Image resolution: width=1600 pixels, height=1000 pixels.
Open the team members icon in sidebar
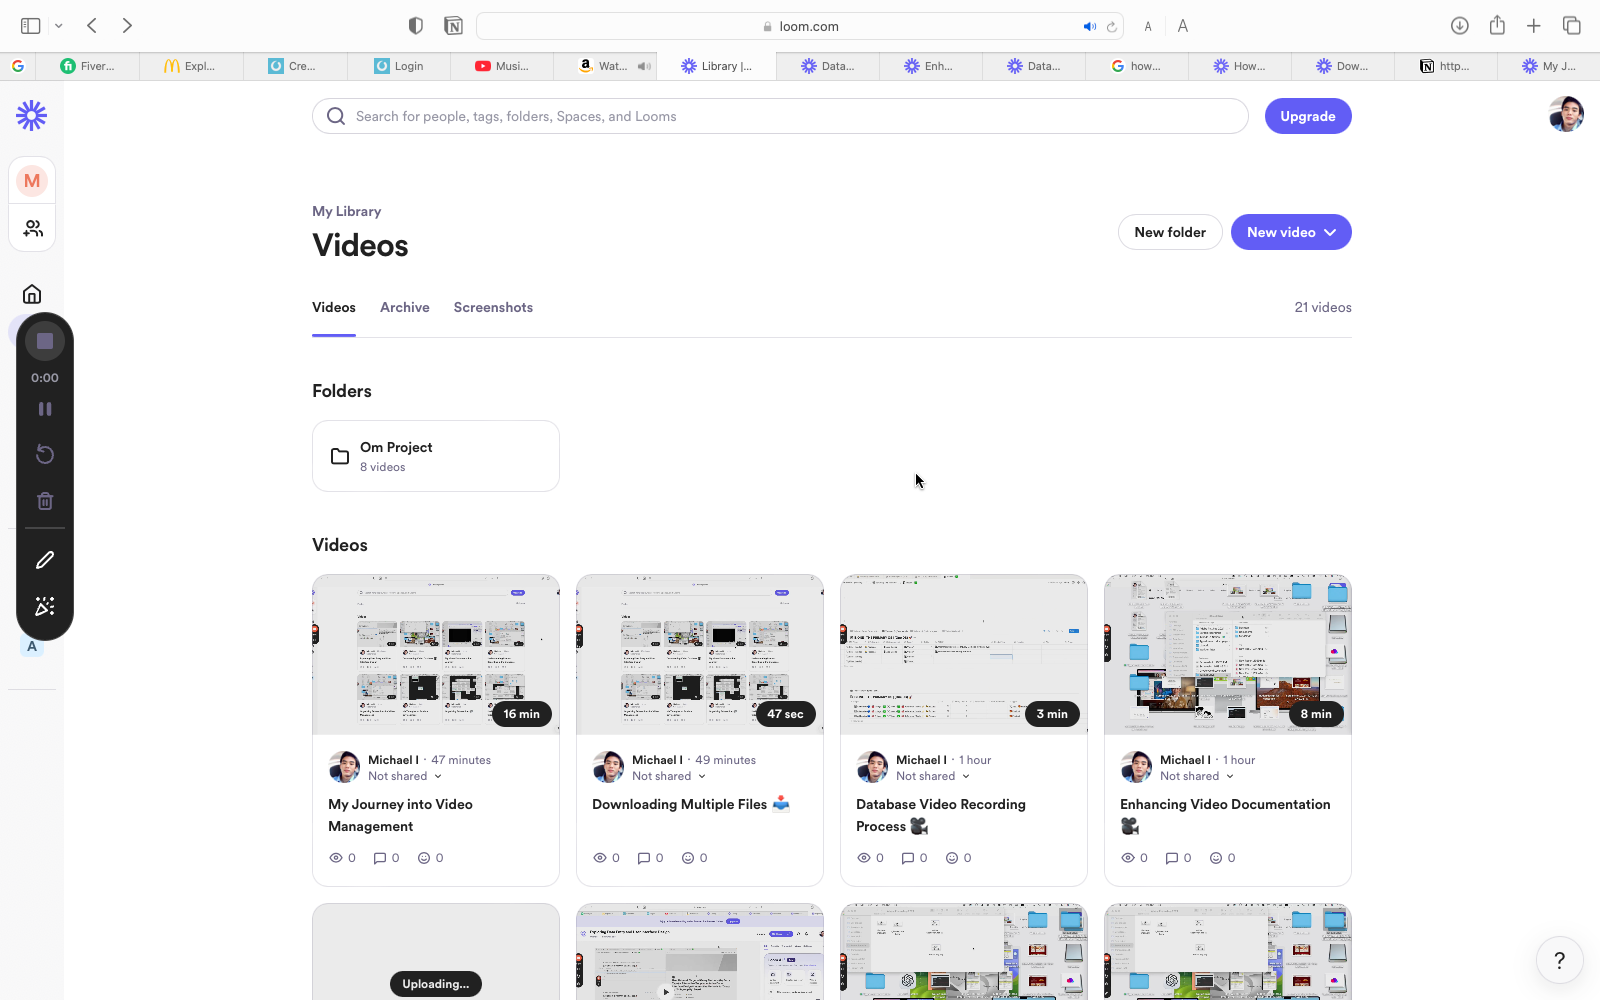[33, 229]
